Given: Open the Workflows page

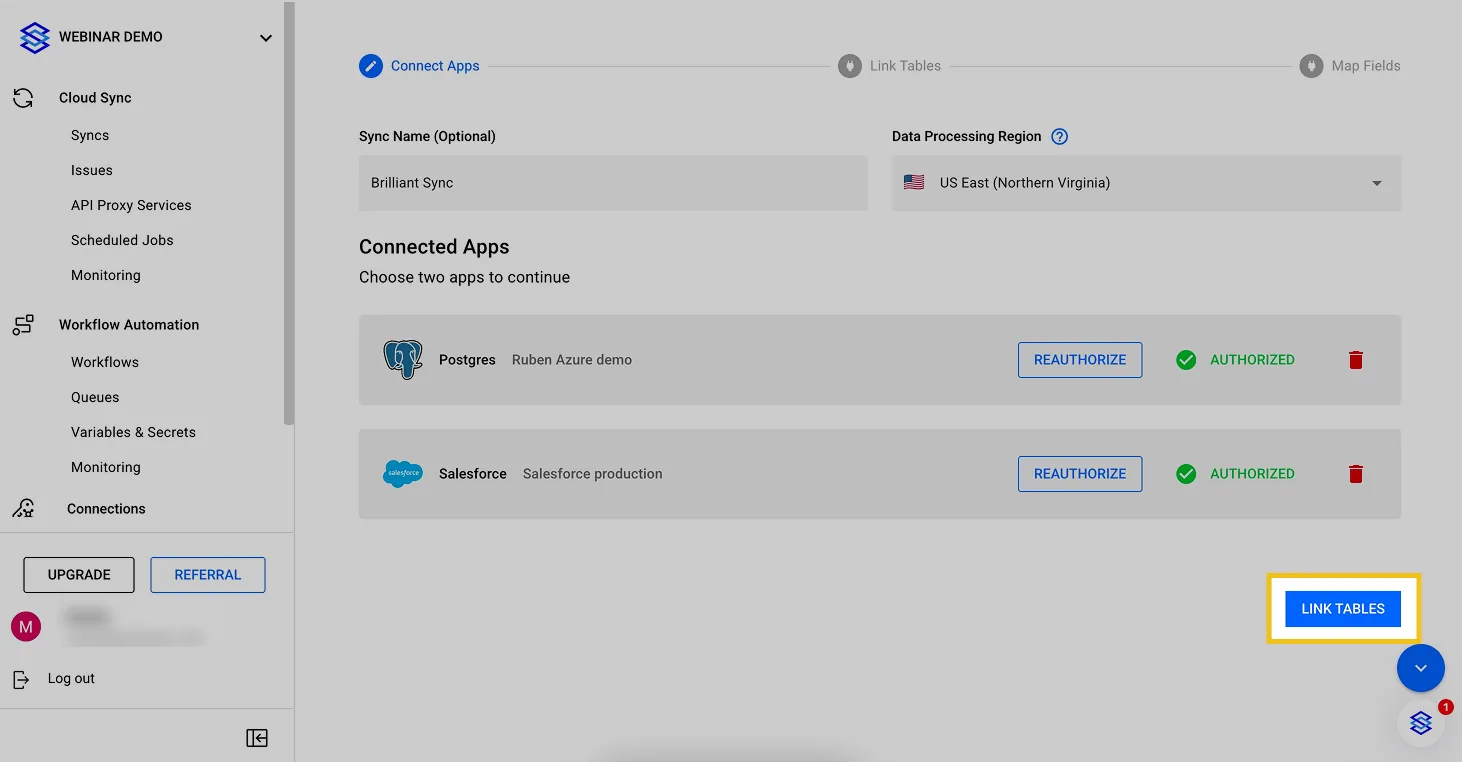Looking at the screenshot, I should coord(105,362).
